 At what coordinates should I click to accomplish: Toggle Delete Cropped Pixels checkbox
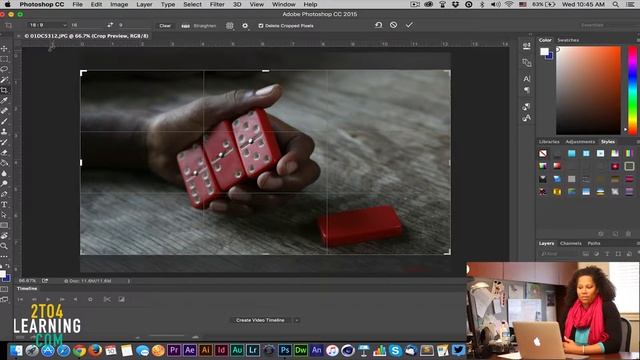pyautogui.click(x=260, y=26)
